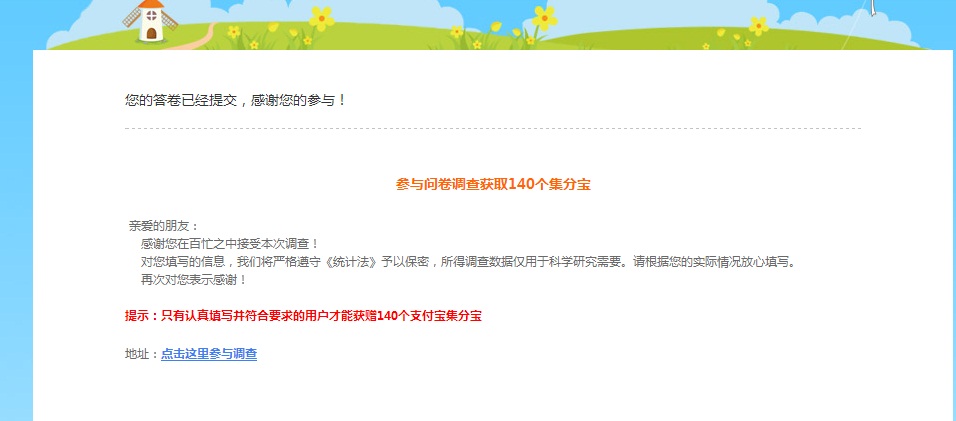This screenshot has width=956, height=421.
Task: Click the 感谢您在百忙之中接受本次调查 sentence
Action: 230,244
